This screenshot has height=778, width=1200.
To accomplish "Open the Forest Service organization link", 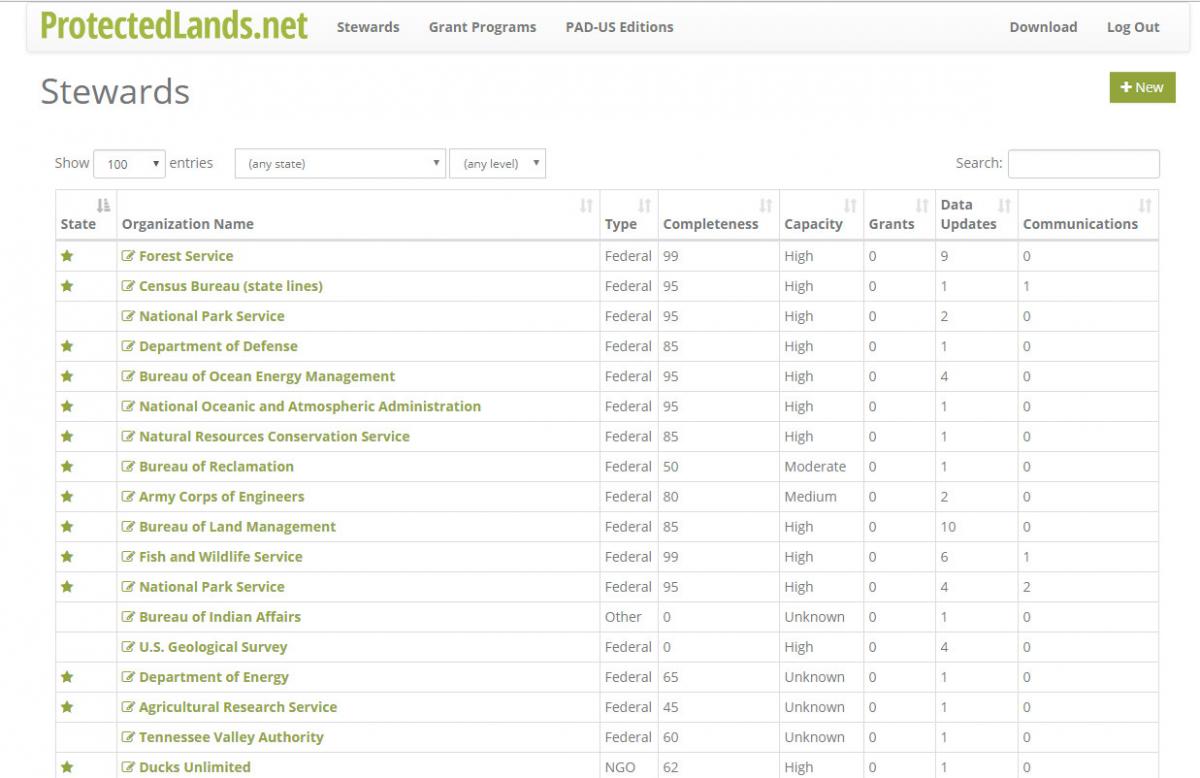I will (x=186, y=256).
